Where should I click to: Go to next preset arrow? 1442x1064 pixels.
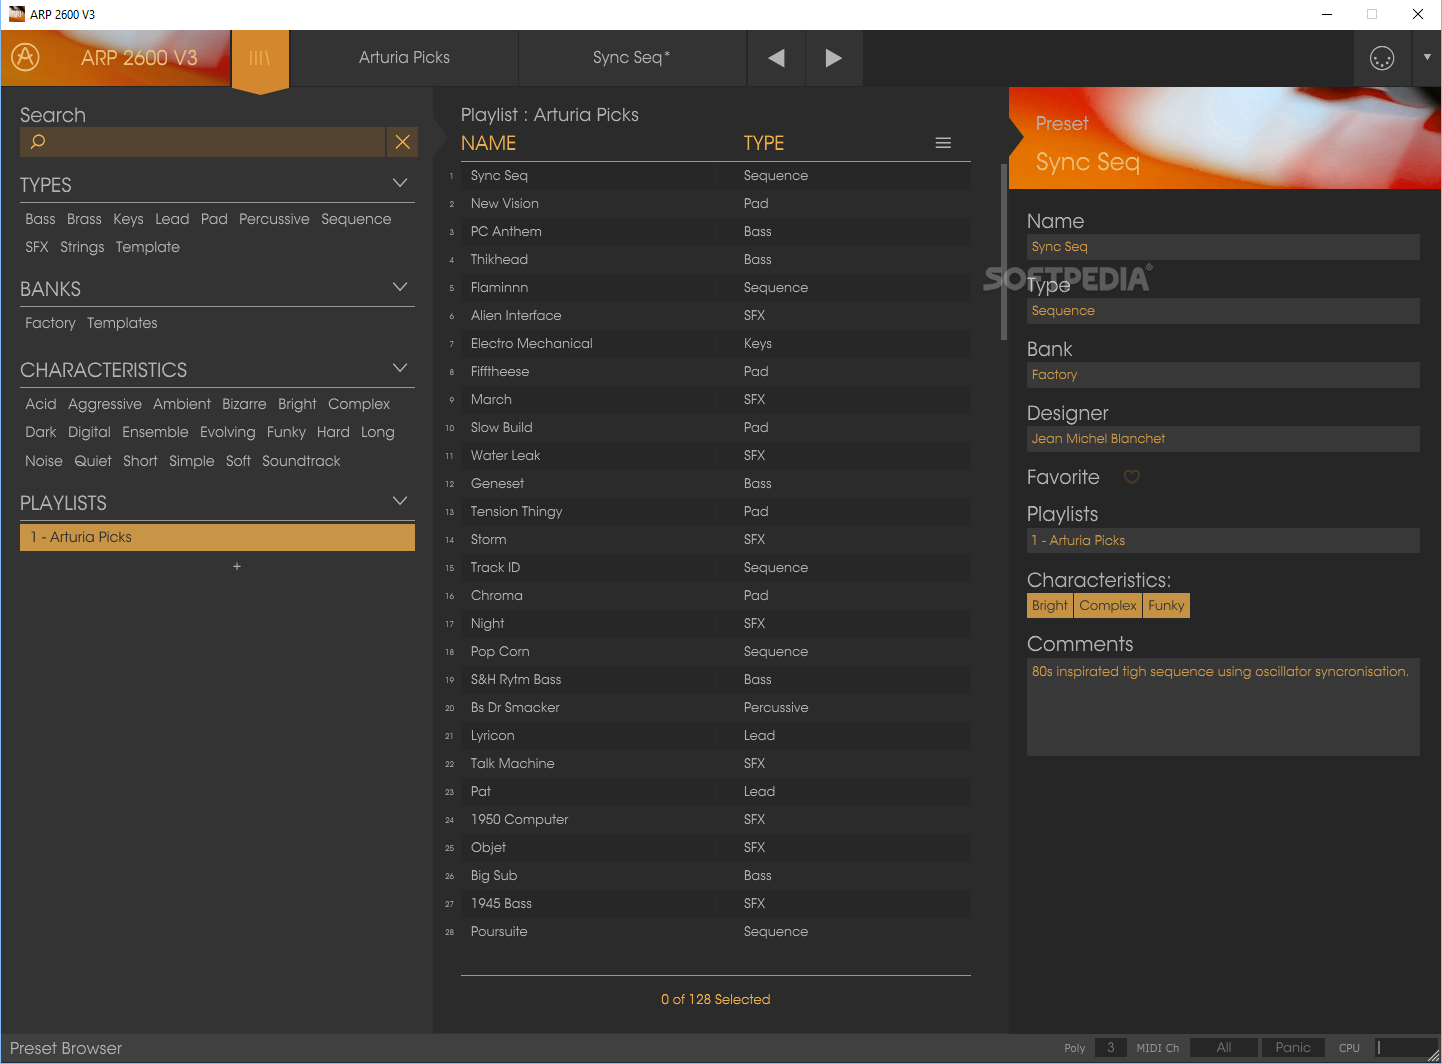[833, 58]
